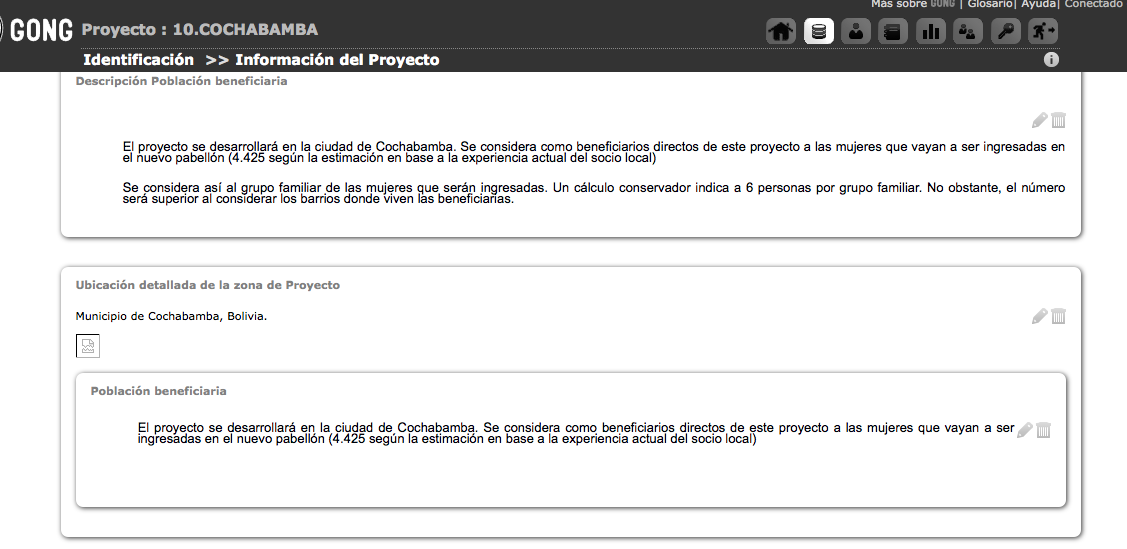Click the nested Población beneficiaria heading

(x=158, y=391)
